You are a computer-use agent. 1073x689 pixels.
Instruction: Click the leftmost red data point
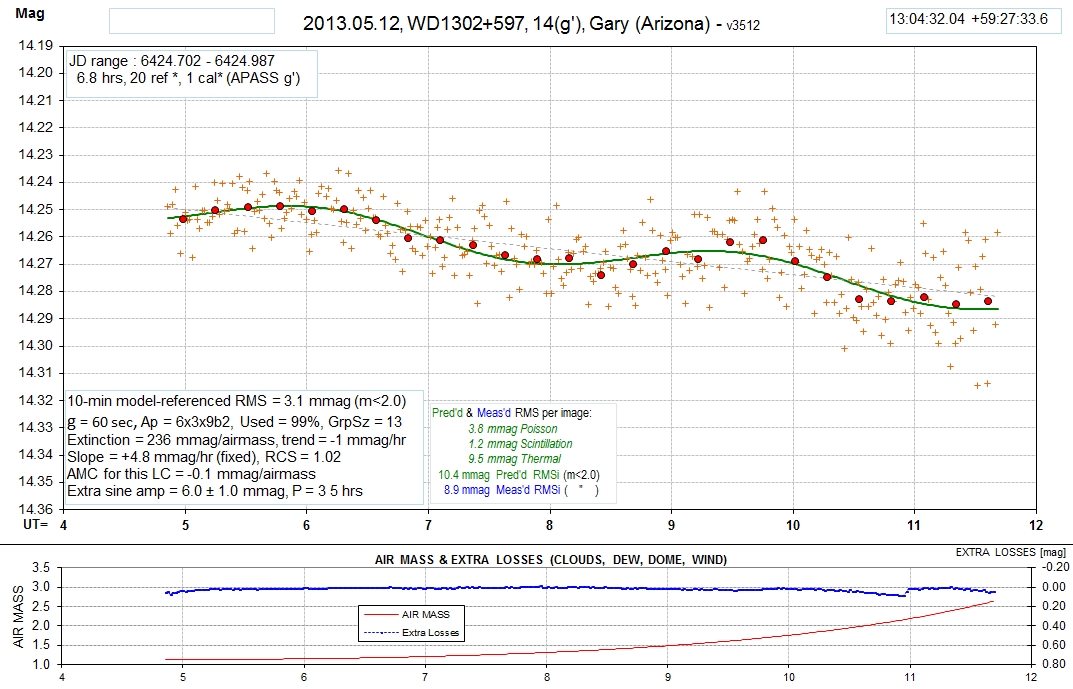pos(183,218)
